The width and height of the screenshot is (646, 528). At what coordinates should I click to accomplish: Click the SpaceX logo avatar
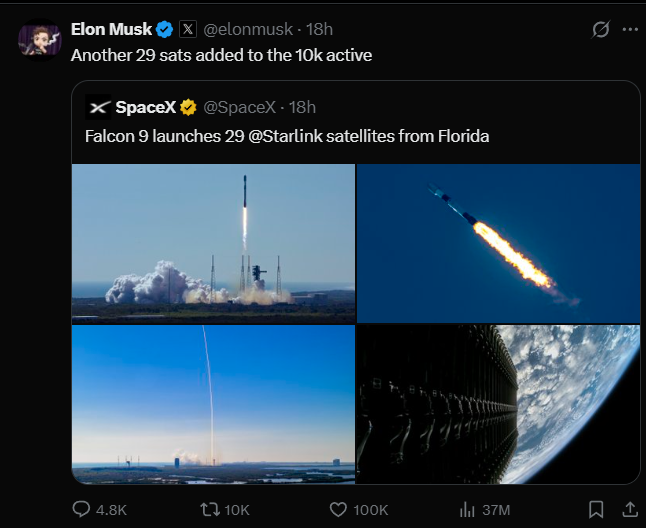(x=99, y=107)
